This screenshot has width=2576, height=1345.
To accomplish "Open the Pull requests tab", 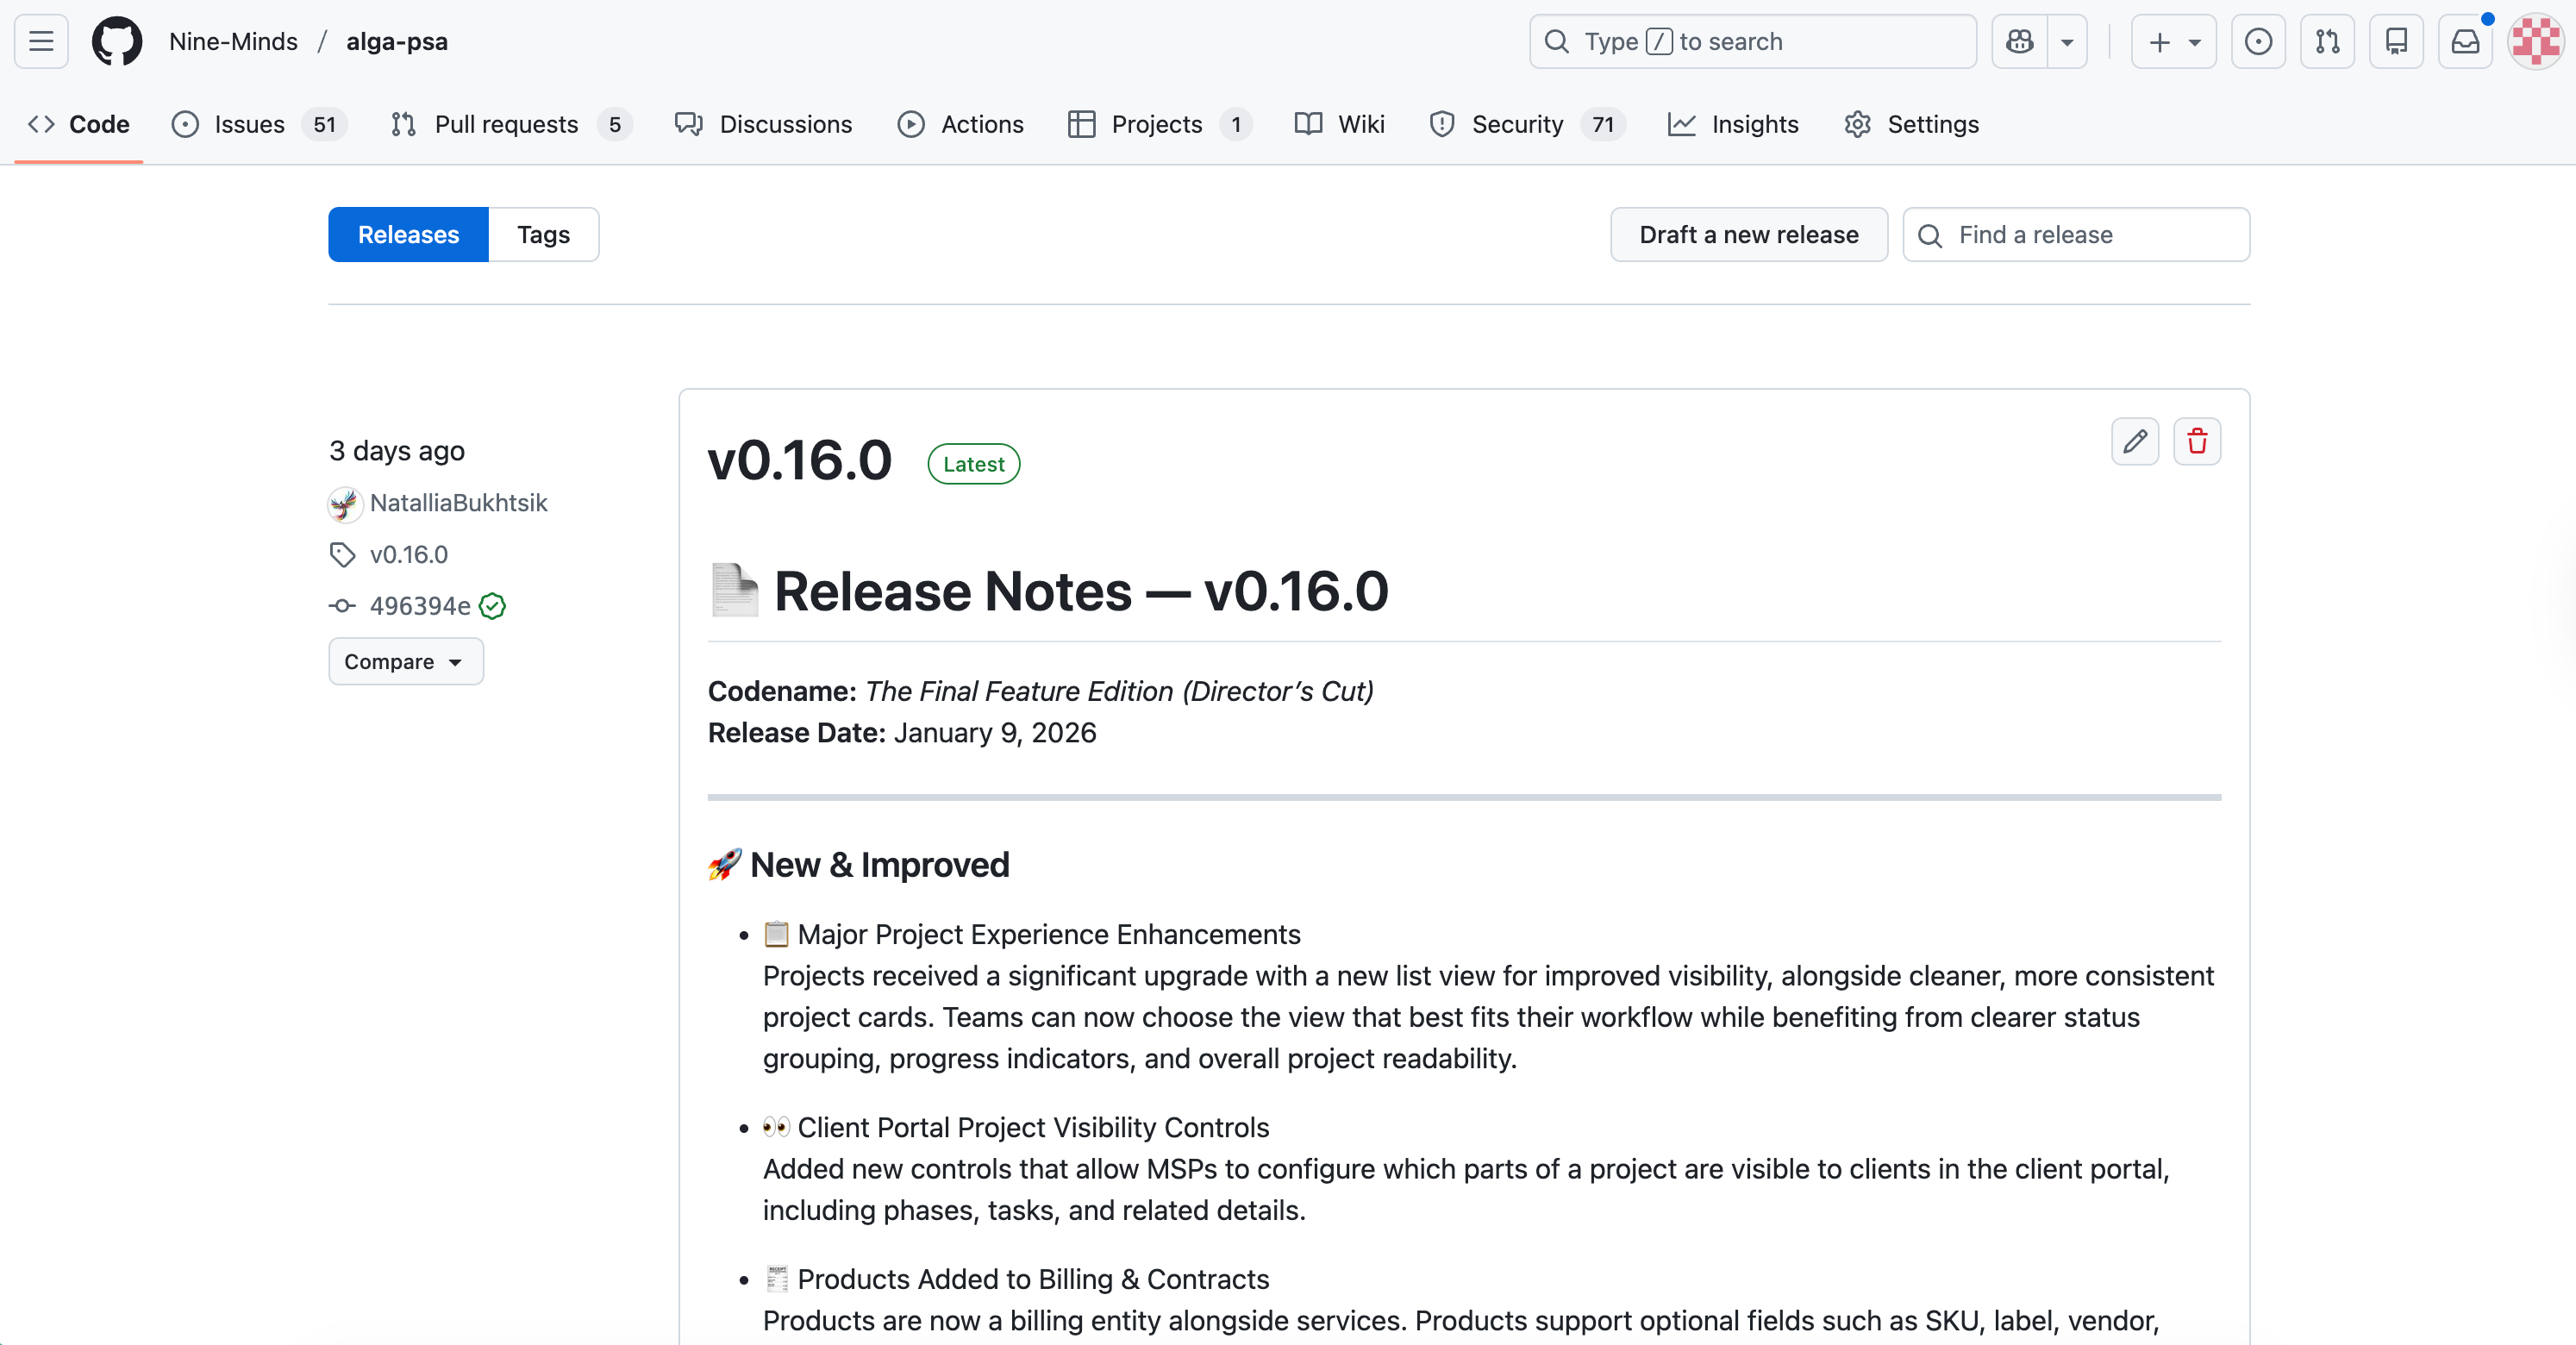I will [x=506, y=124].
